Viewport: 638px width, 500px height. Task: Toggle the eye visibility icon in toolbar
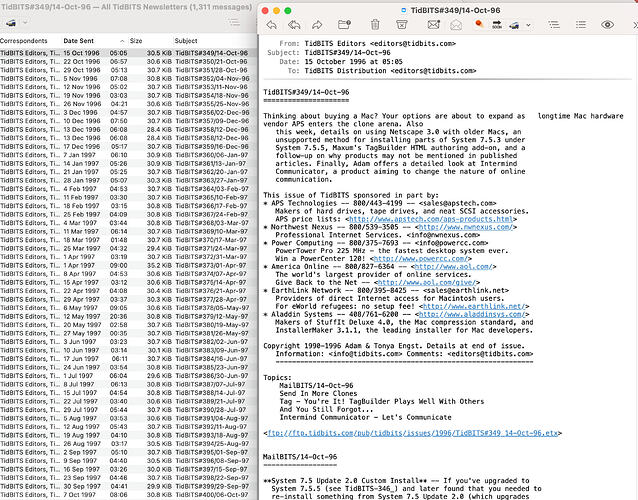pos(607,25)
